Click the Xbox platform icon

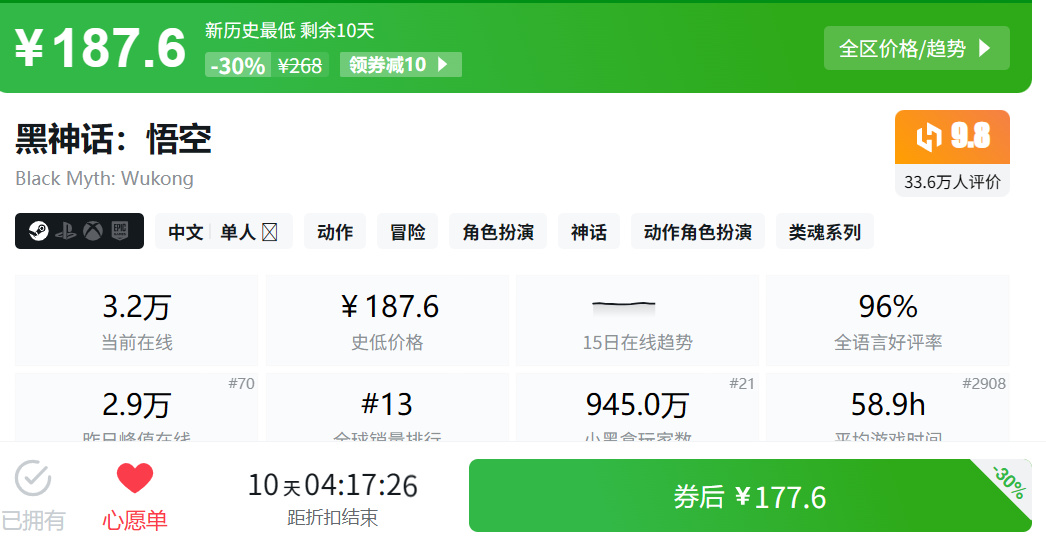(x=93, y=232)
